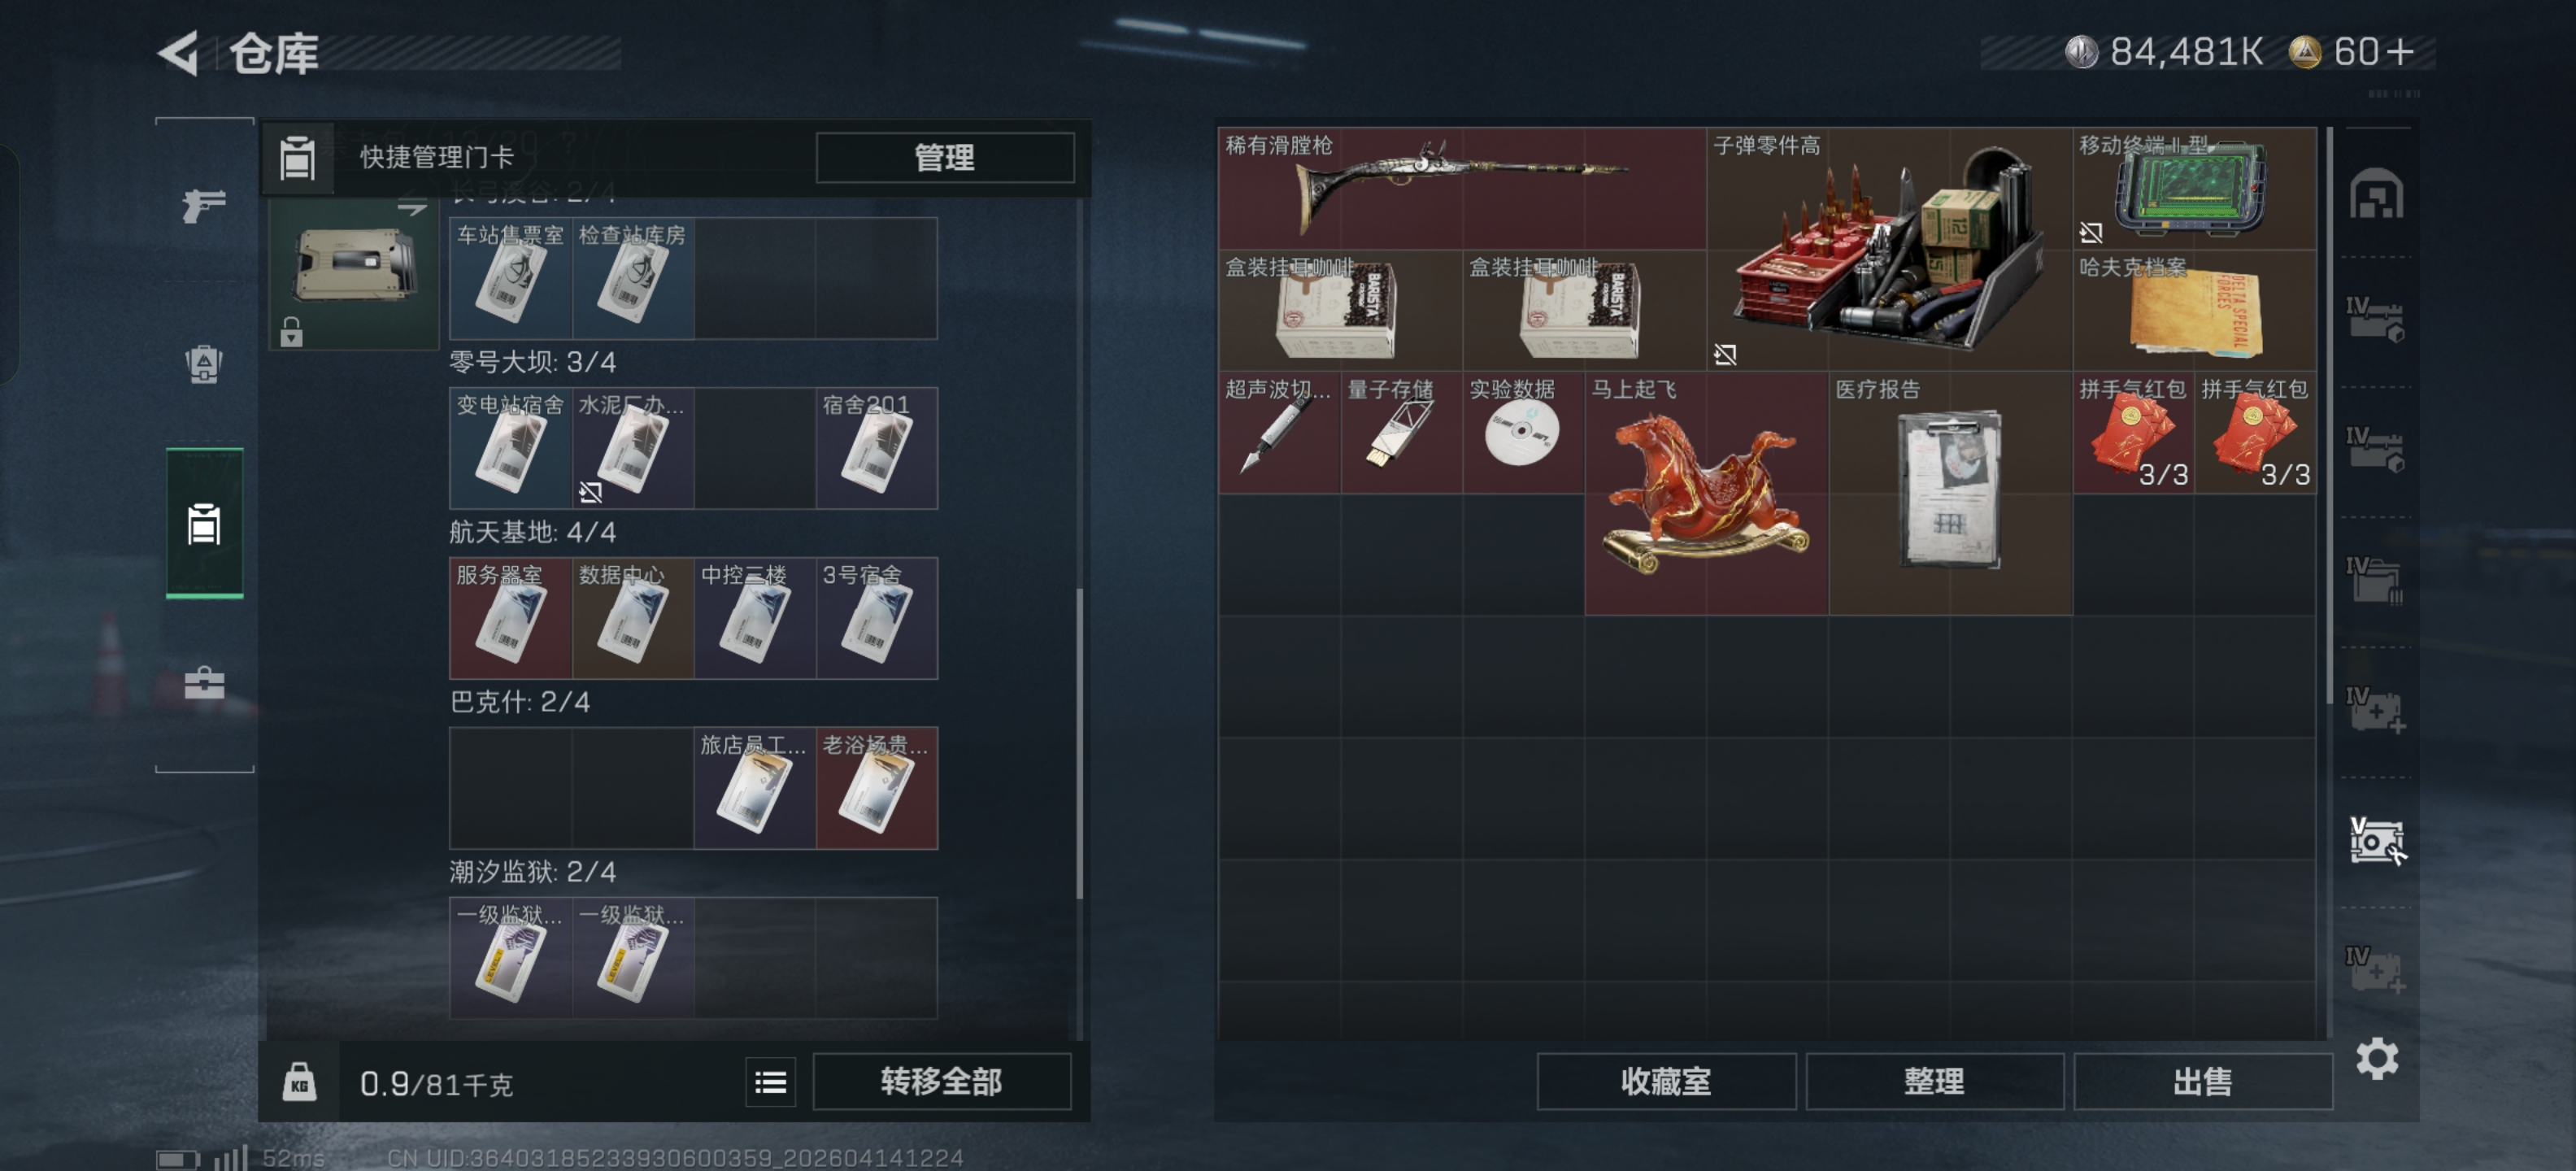Go back using the arrow beside 仓库

(179, 53)
